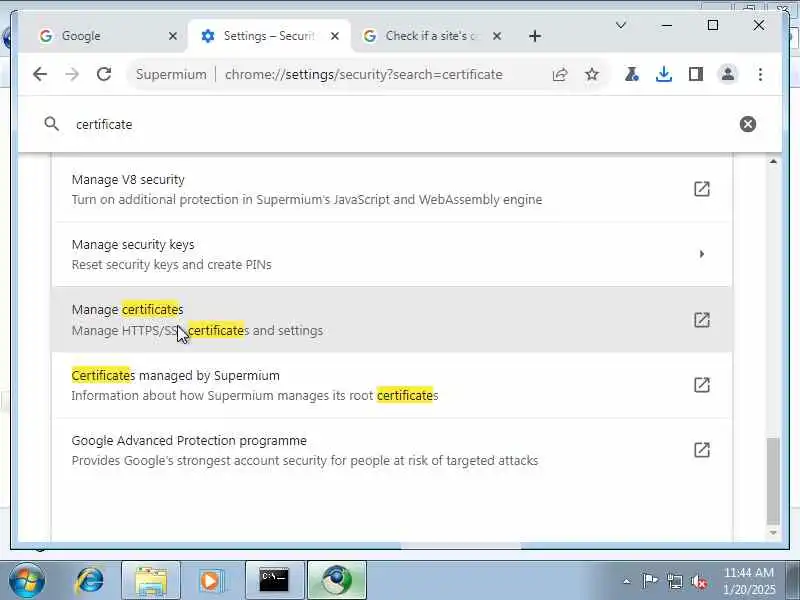Show hidden system tray icons
800x600 pixels.
[x=627, y=581]
